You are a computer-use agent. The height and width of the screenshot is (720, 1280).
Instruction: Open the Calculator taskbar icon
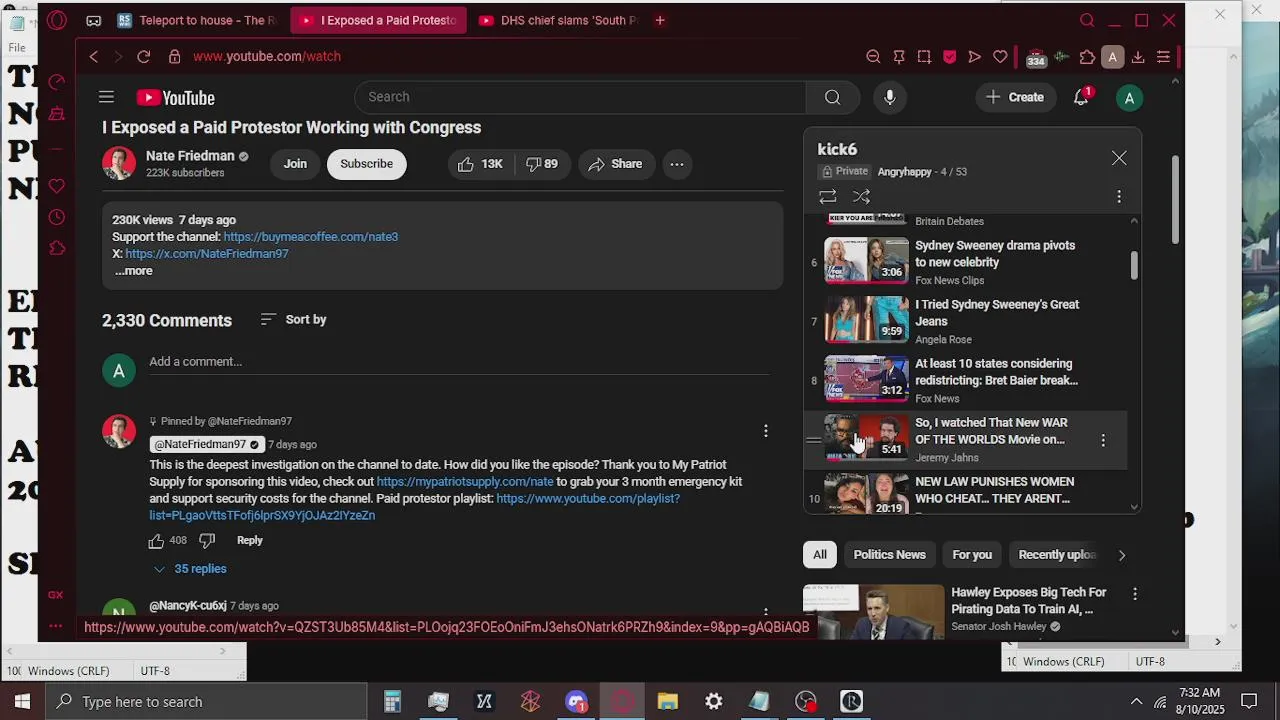pos(392,701)
